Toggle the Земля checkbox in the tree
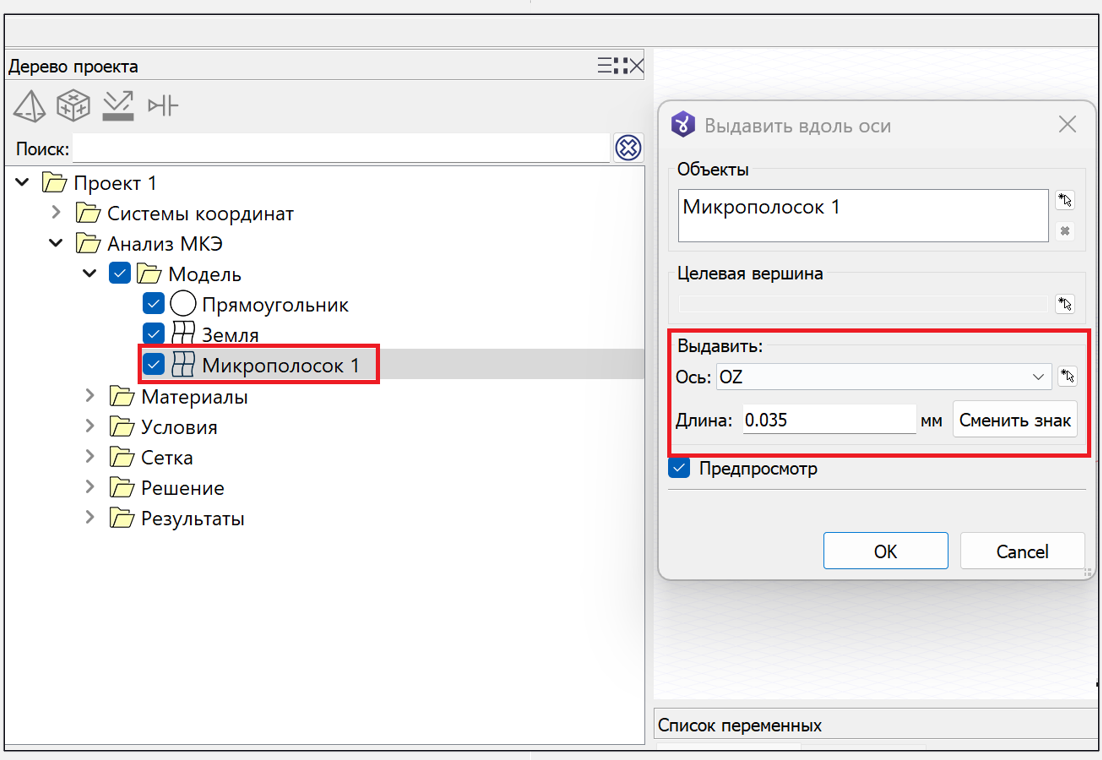 153,334
